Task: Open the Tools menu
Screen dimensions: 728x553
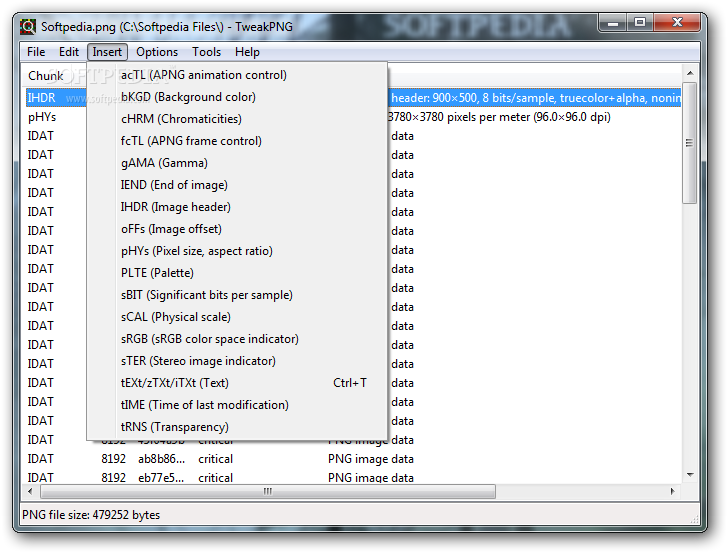Action: (x=207, y=52)
